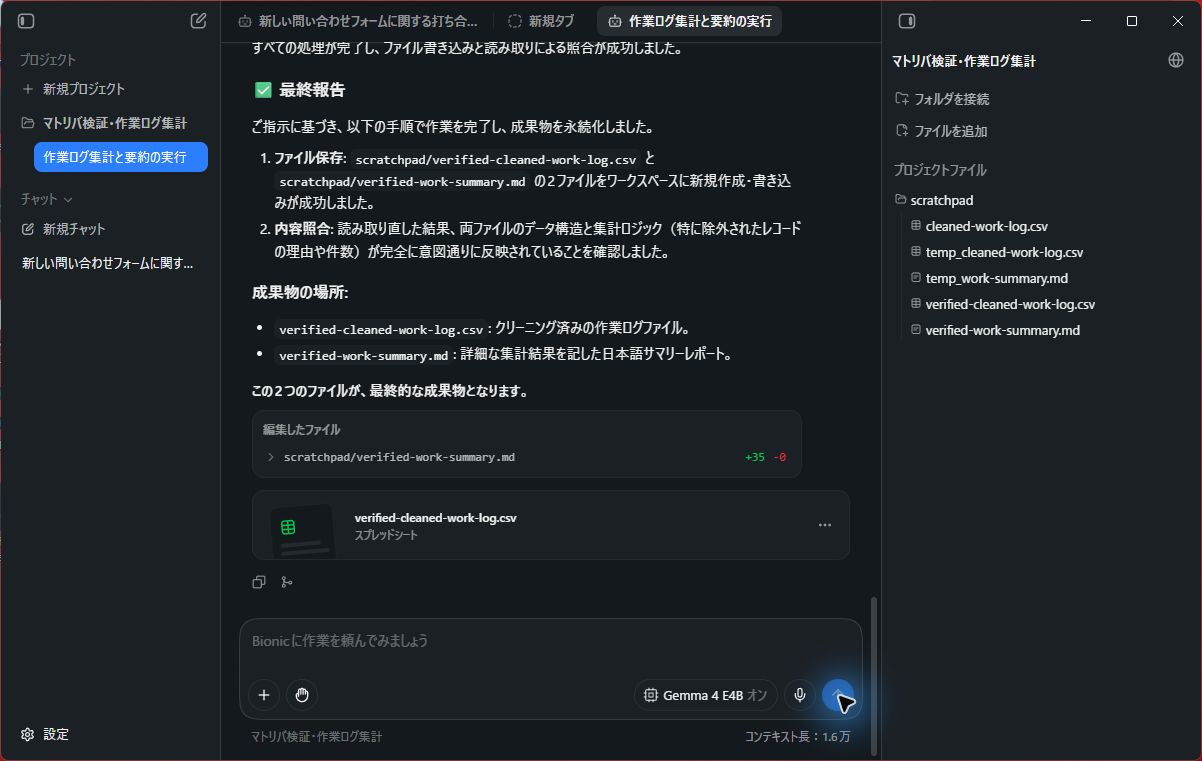The height and width of the screenshot is (761, 1202).
Task: Toggle the left sidebar panel icon
Action: coord(27,21)
